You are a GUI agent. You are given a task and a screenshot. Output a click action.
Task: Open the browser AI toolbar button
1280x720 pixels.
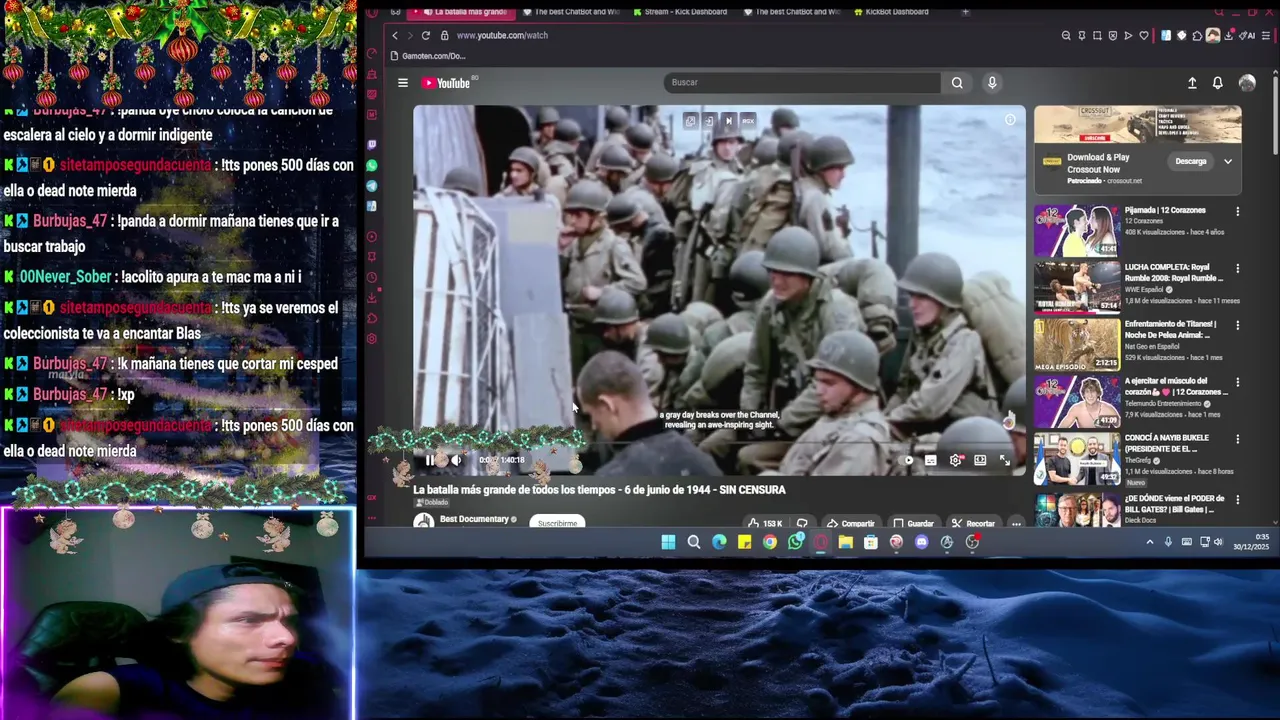1247,35
